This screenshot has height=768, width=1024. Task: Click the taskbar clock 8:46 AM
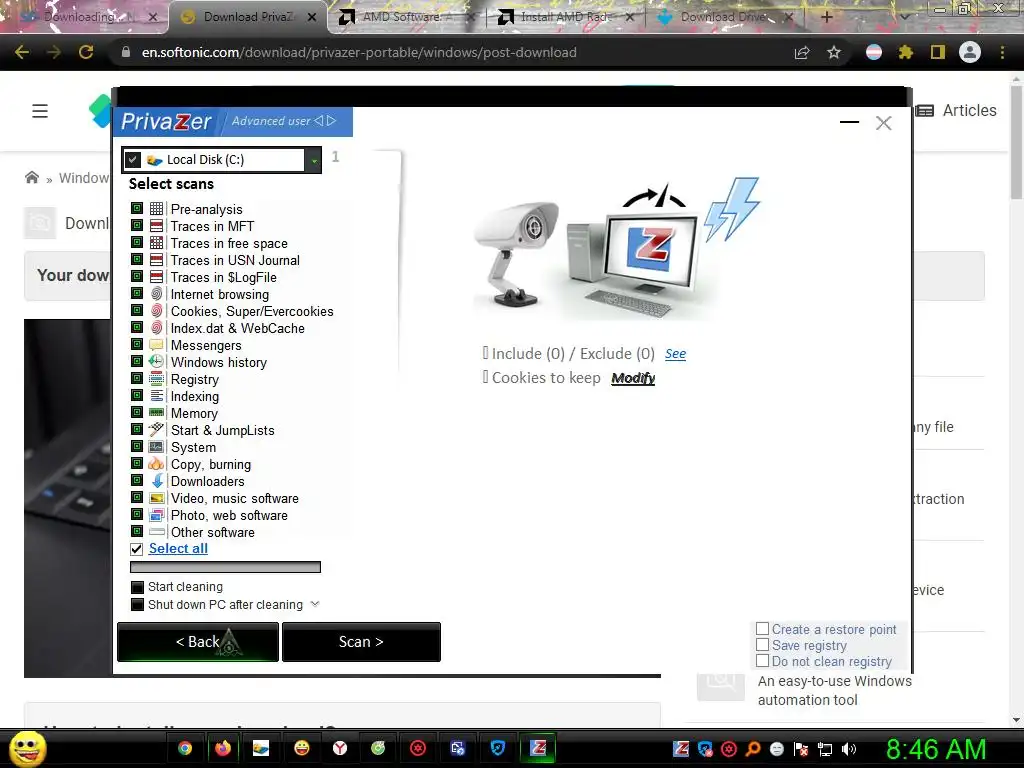(935, 749)
